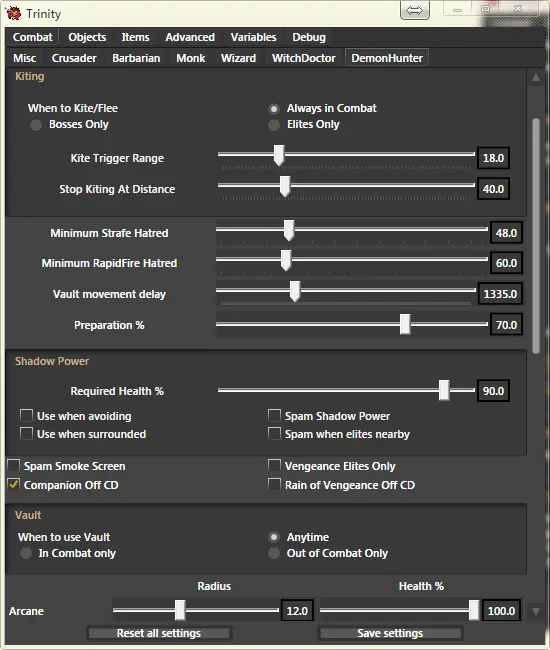Enable Spam Smoke Screen checkbox

coord(14,465)
